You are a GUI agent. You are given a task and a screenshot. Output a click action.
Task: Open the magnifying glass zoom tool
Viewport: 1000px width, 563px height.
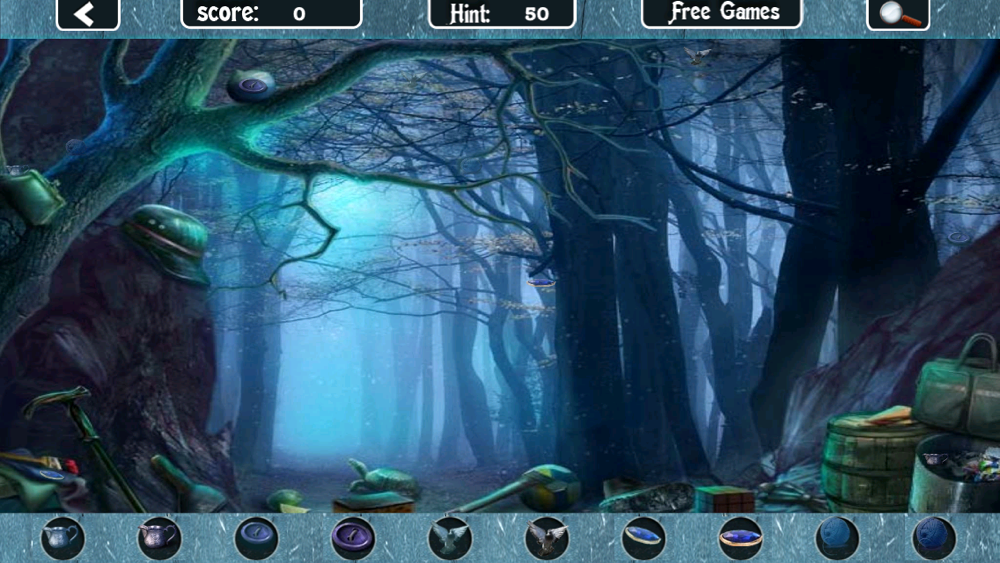click(x=898, y=14)
